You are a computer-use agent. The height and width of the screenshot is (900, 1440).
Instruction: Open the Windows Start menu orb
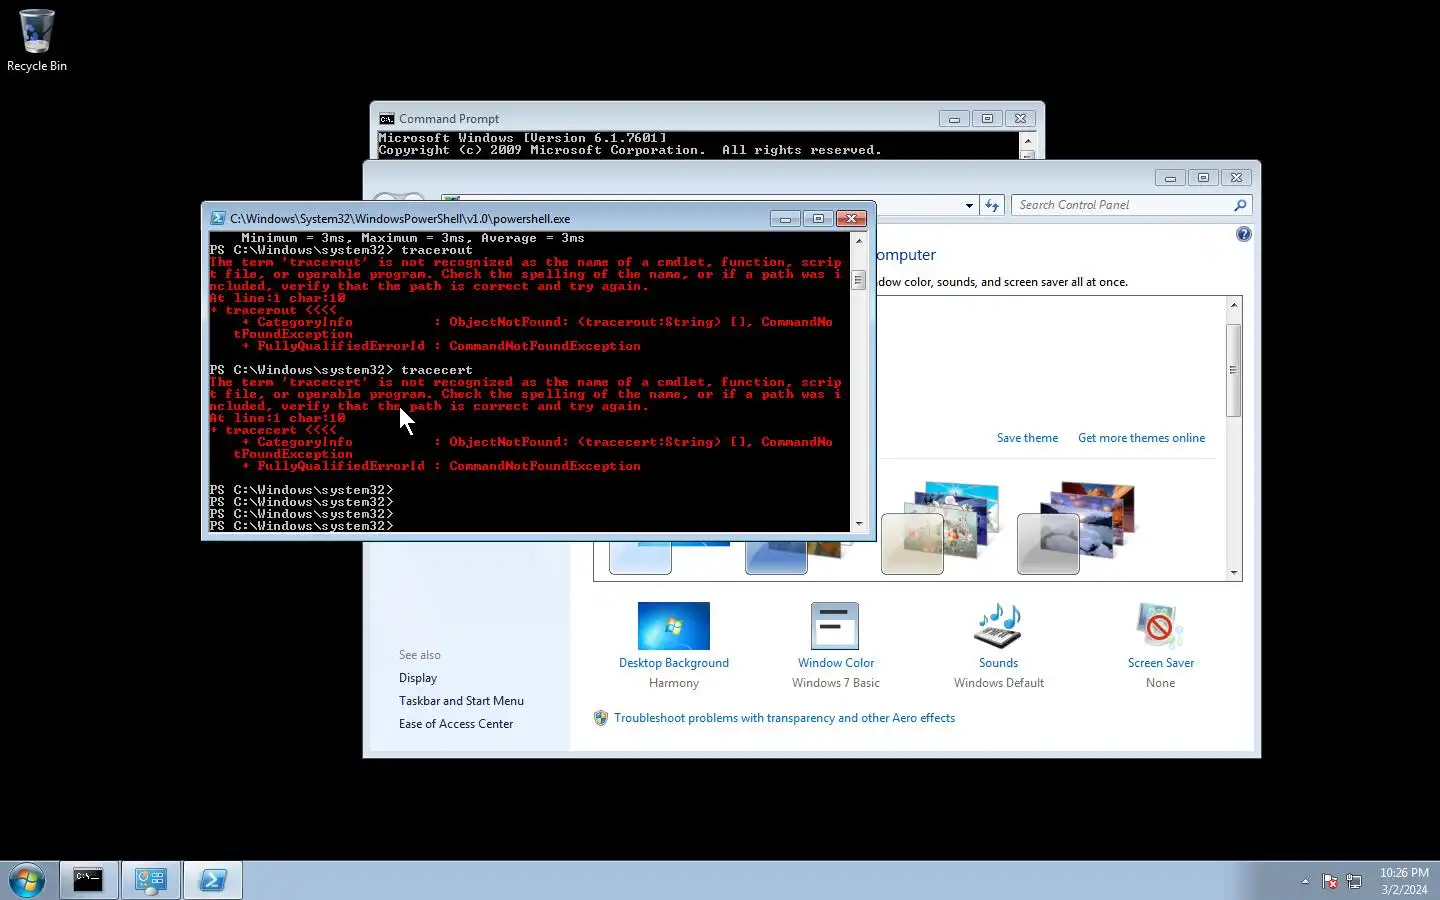pos(27,881)
